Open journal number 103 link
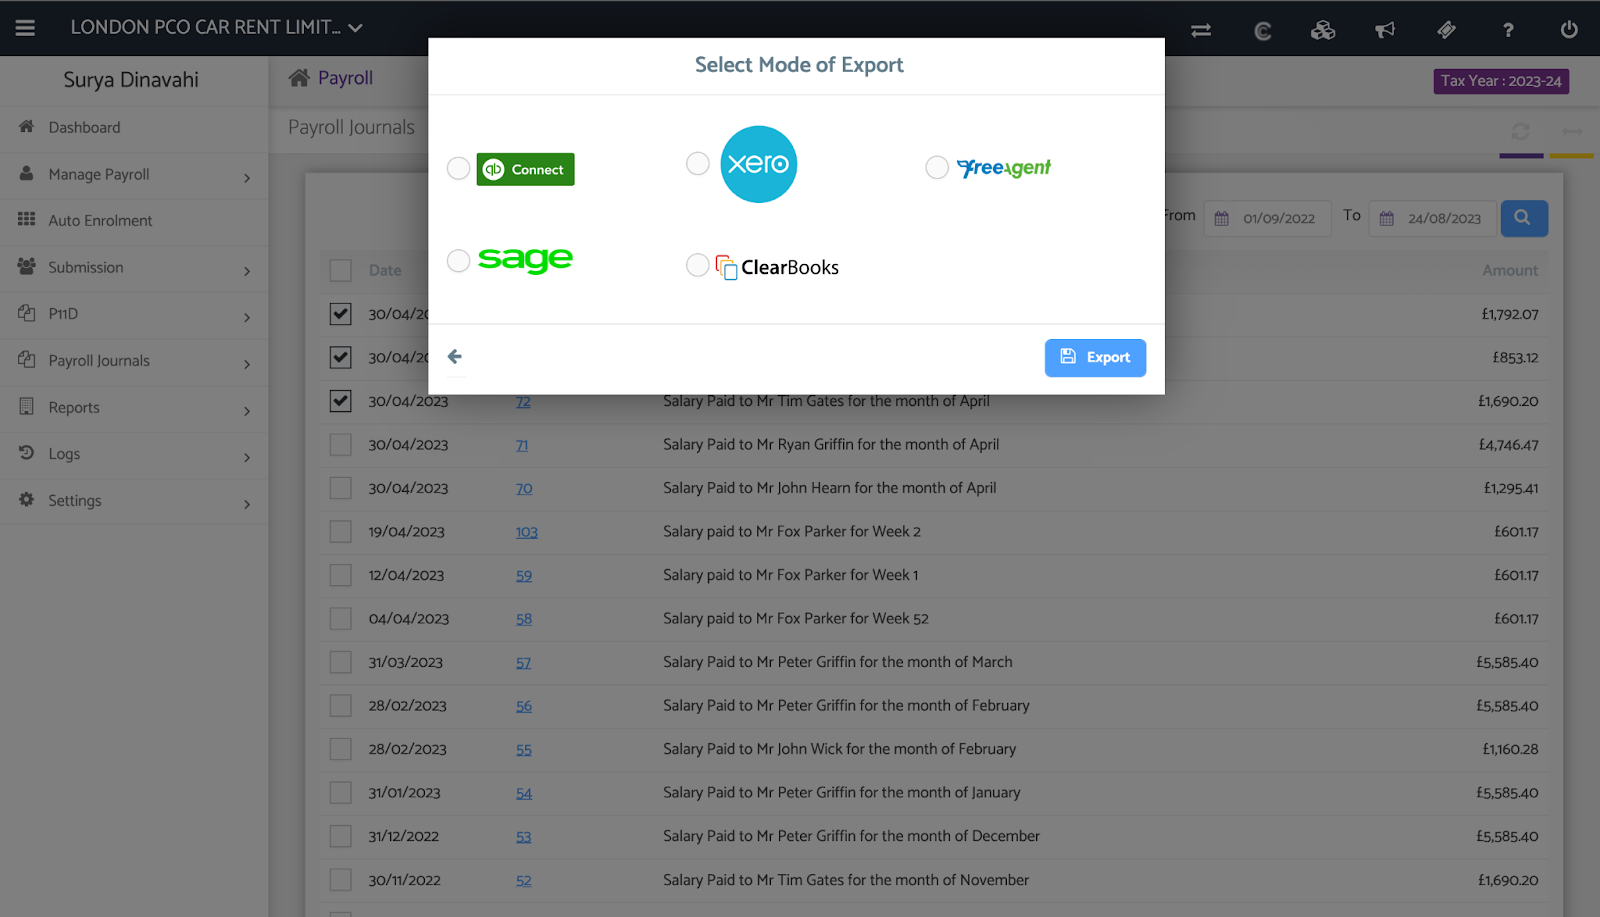This screenshot has height=917, width=1600. [x=527, y=532]
